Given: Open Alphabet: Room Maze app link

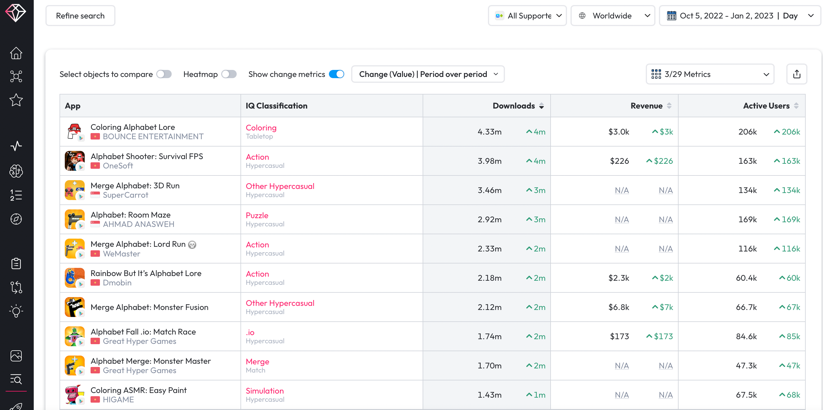Looking at the screenshot, I should pos(130,215).
